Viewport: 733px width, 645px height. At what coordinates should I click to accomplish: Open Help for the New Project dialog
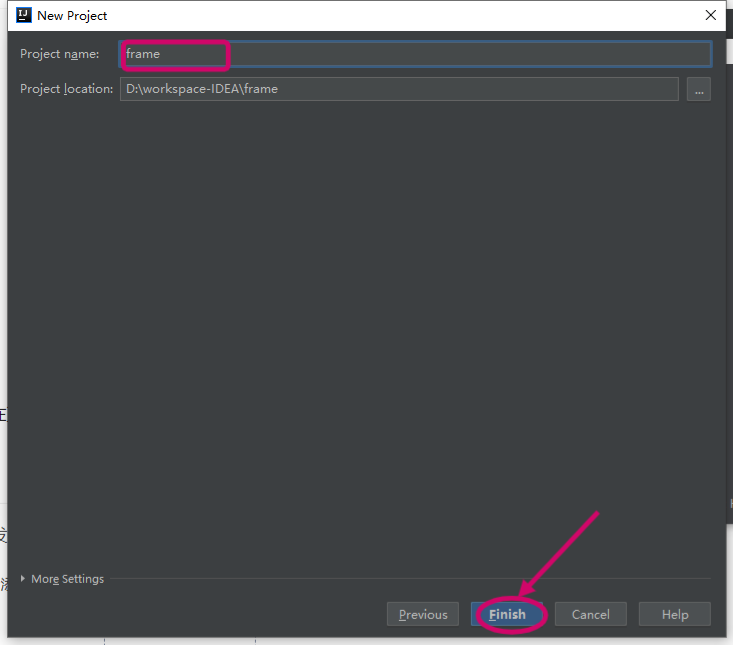pos(675,614)
